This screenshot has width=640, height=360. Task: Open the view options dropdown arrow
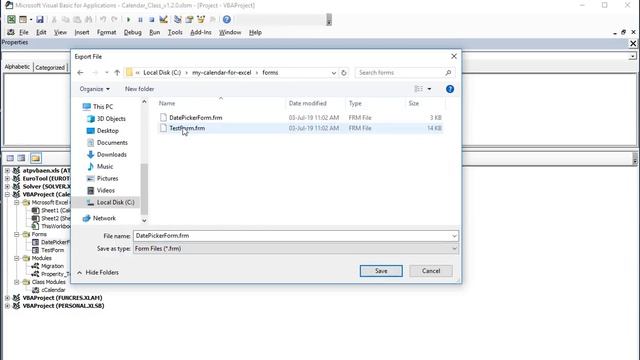[x=429, y=89]
